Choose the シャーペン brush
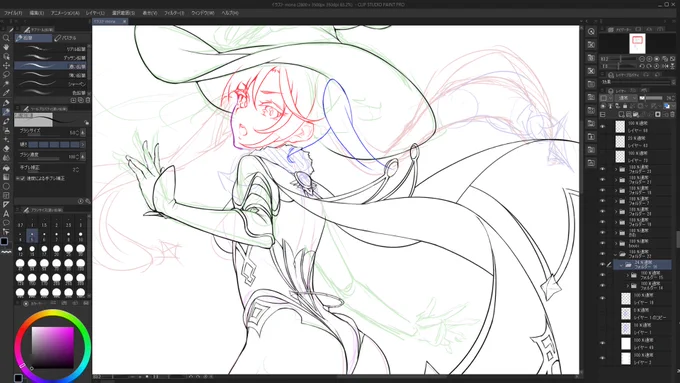 [x=51, y=84]
